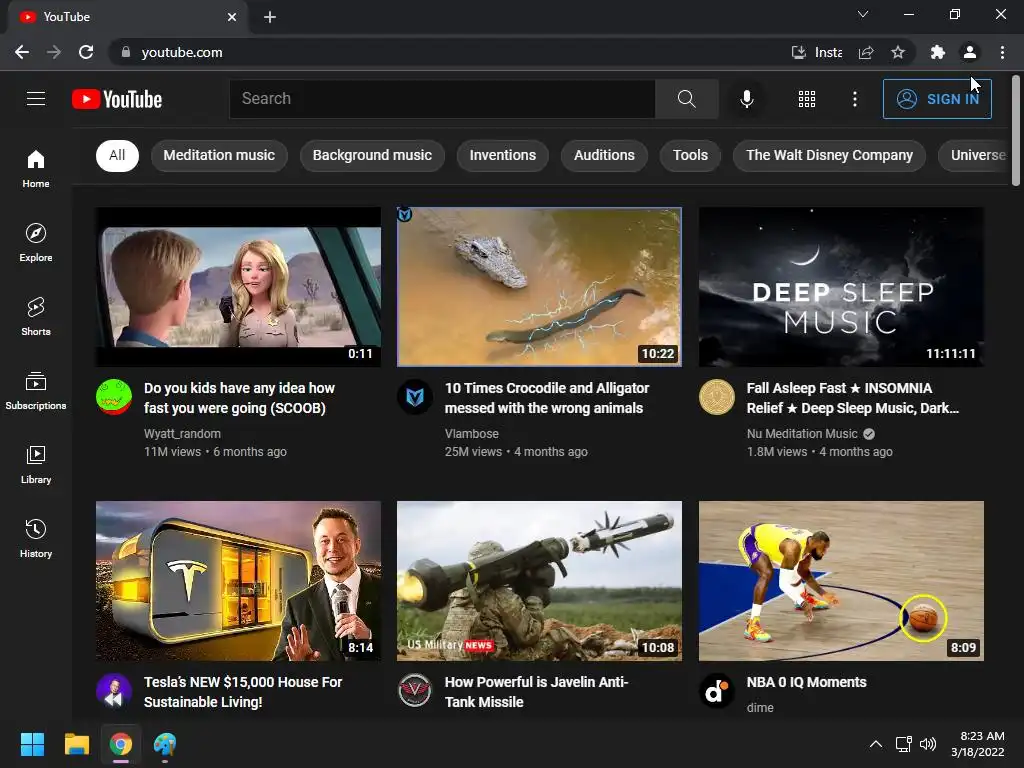The image size is (1024, 768).
Task: Select Inventions chip
Action: (503, 155)
